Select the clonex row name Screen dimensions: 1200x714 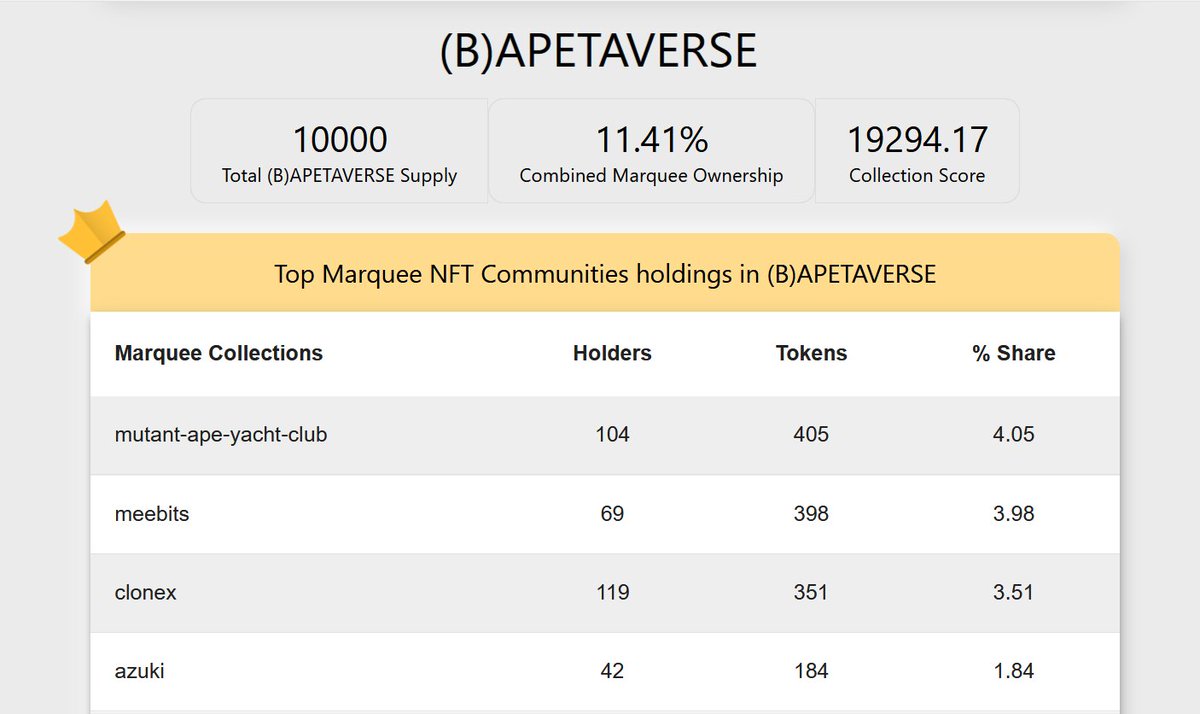pyautogui.click(x=146, y=592)
